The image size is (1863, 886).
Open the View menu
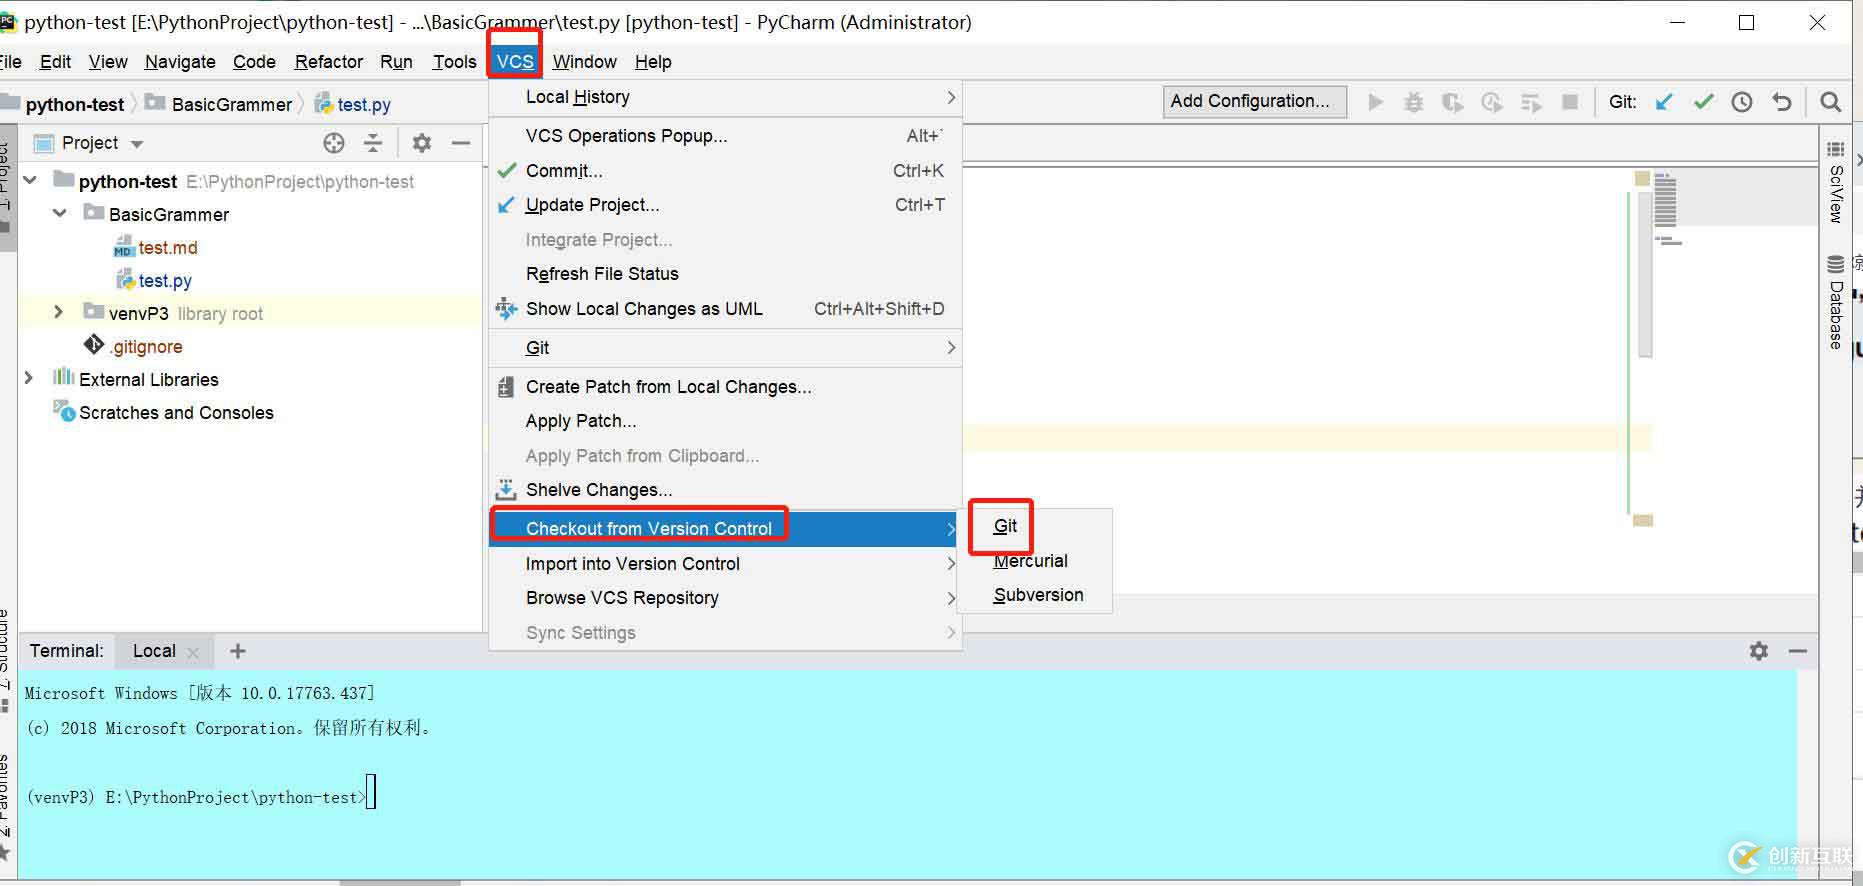[x=108, y=62]
